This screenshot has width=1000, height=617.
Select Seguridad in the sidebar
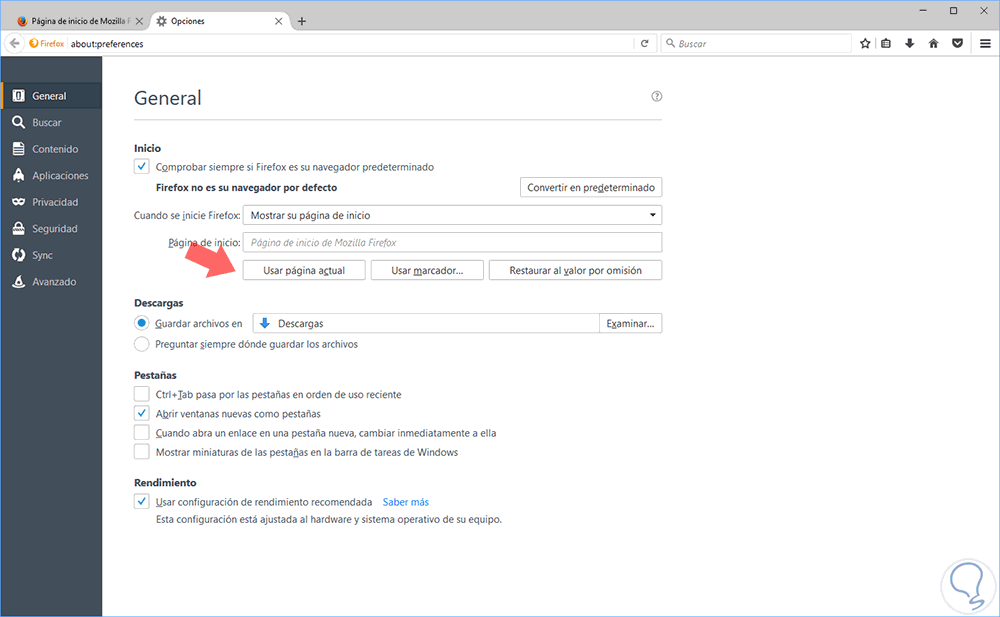click(51, 228)
